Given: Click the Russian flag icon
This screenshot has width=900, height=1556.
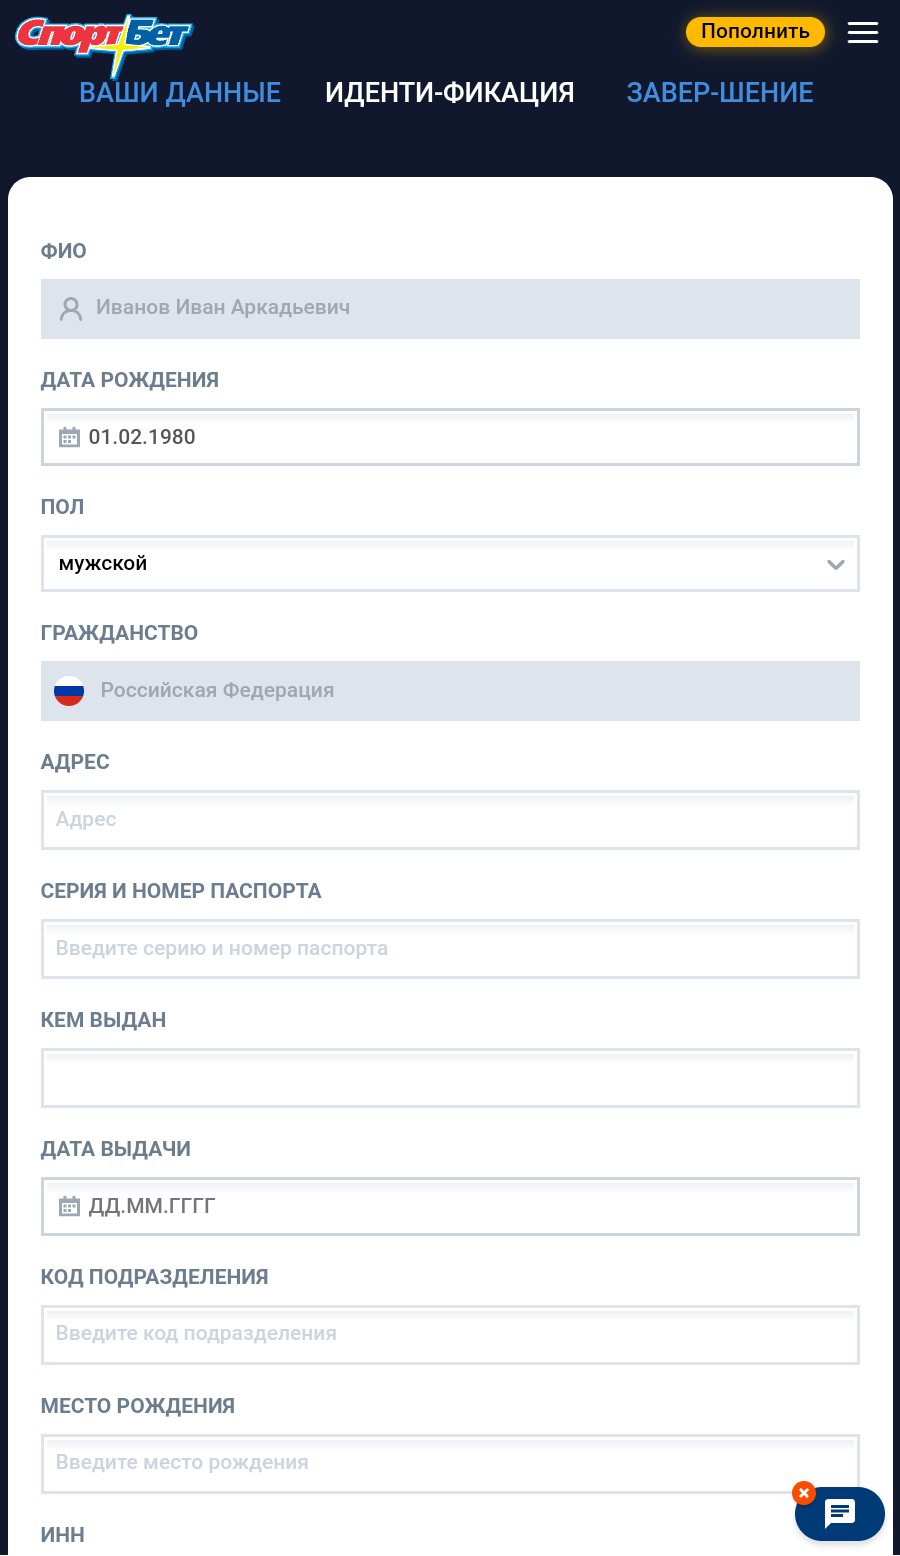Looking at the screenshot, I should pos(69,690).
